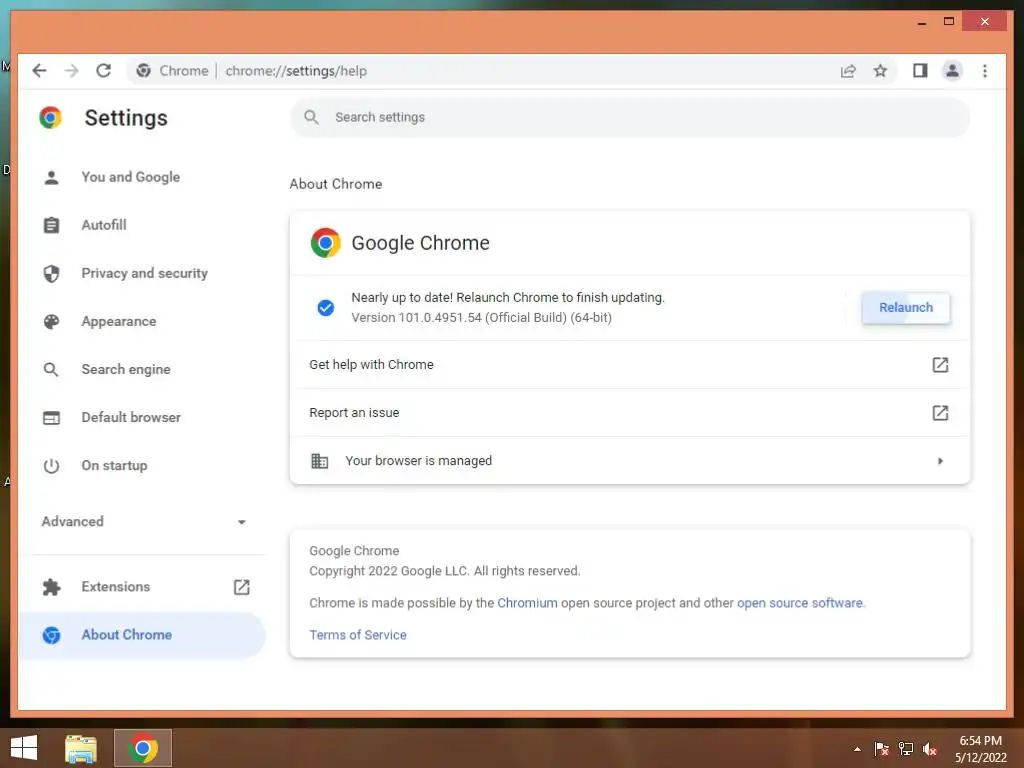This screenshot has height=768, width=1024.
Task: Reload the page with refresh icon
Action: click(103, 71)
